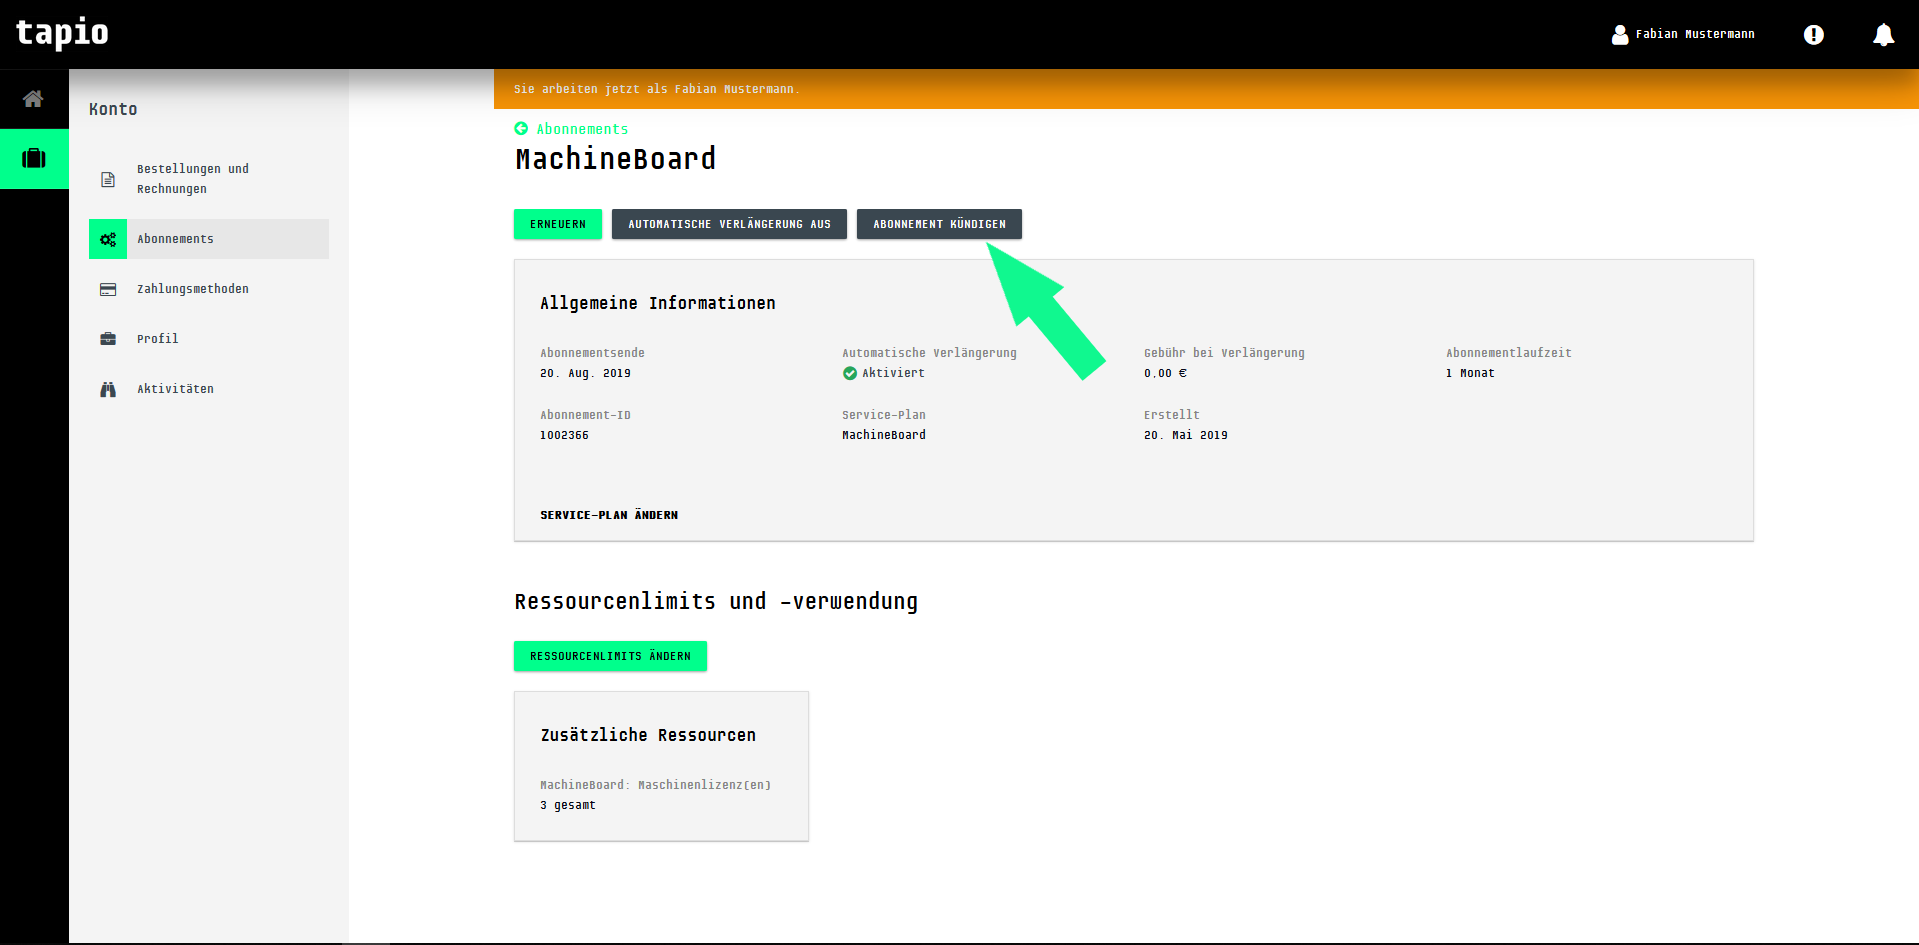Viewport: 1919px width, 945px height.
Task: Click the Service-Plan value MachineBoard
Action: pyautogui.click(x=884, y=435)
